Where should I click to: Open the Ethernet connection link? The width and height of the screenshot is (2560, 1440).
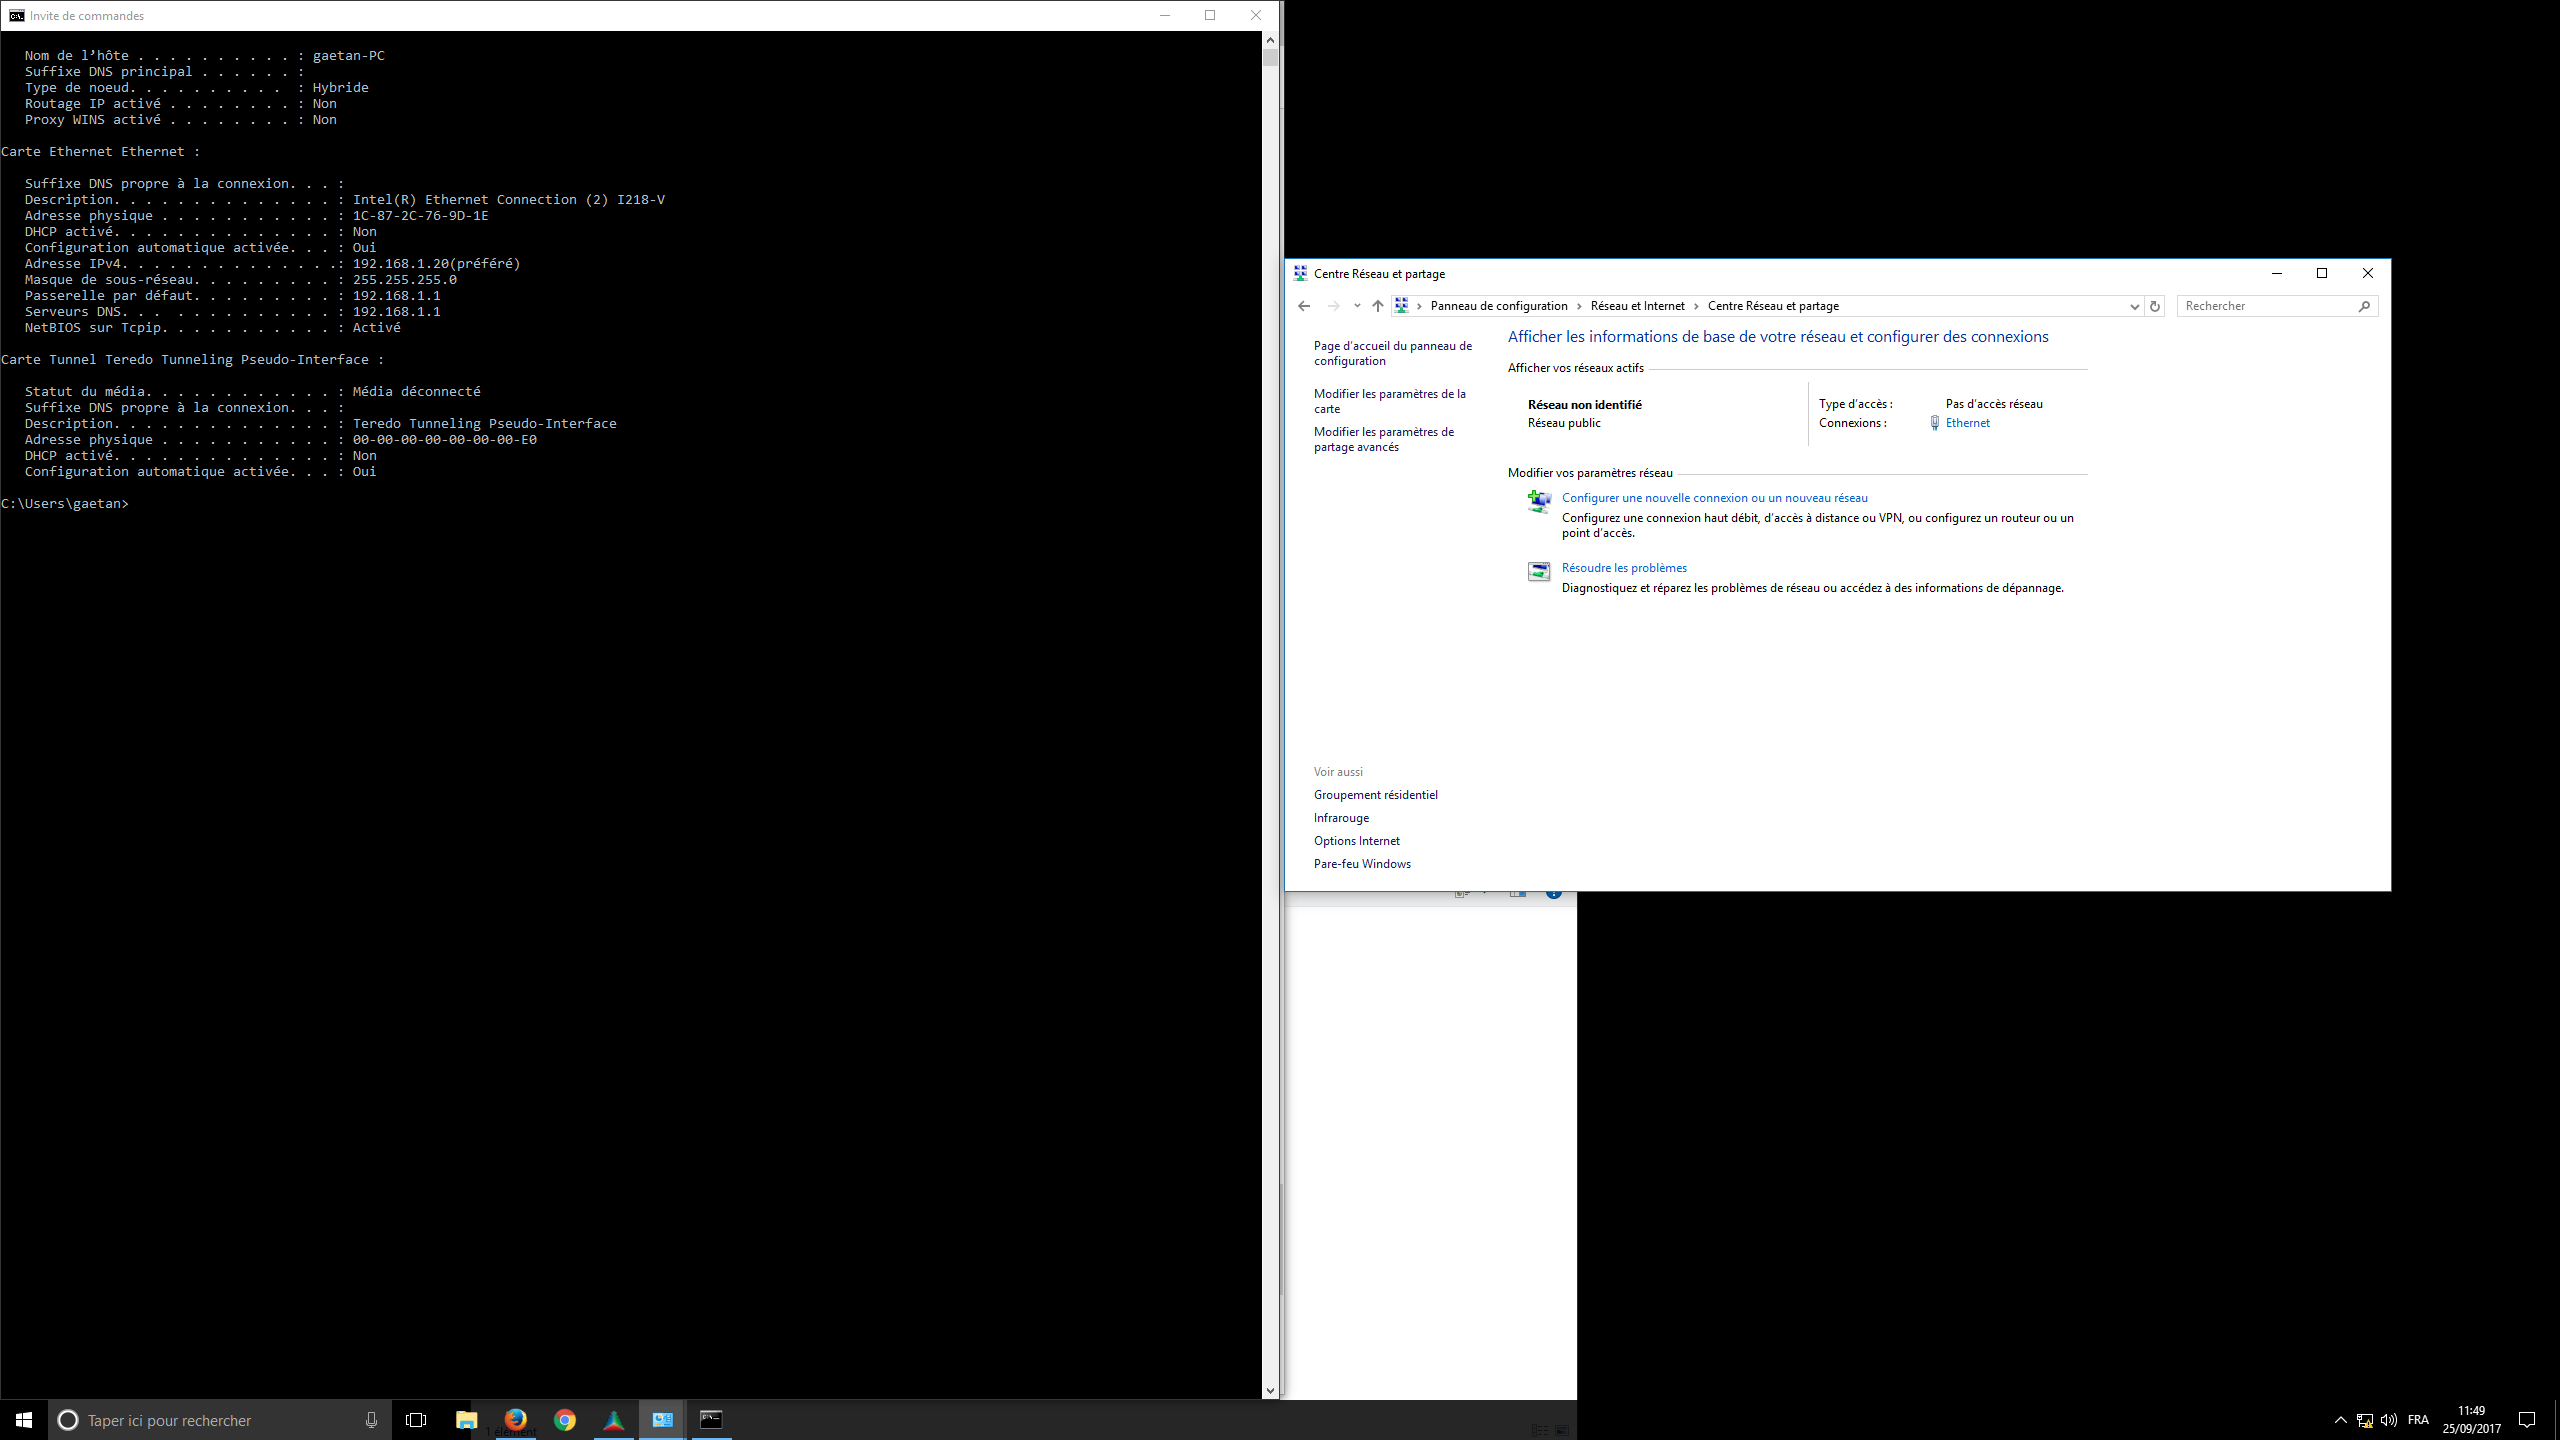click(1967, 423)
